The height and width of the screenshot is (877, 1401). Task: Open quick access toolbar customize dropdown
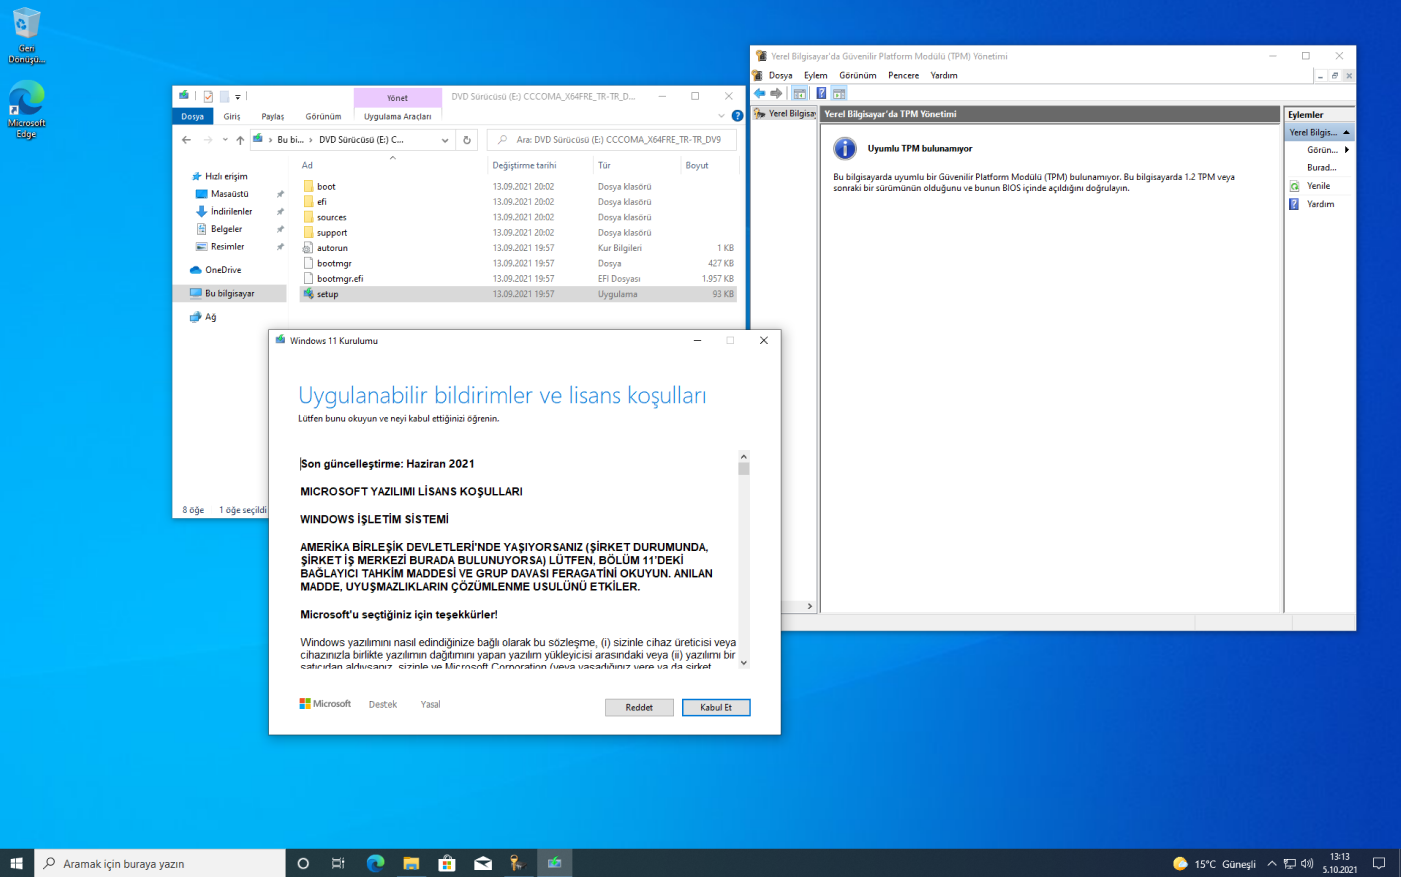(238, 97)
